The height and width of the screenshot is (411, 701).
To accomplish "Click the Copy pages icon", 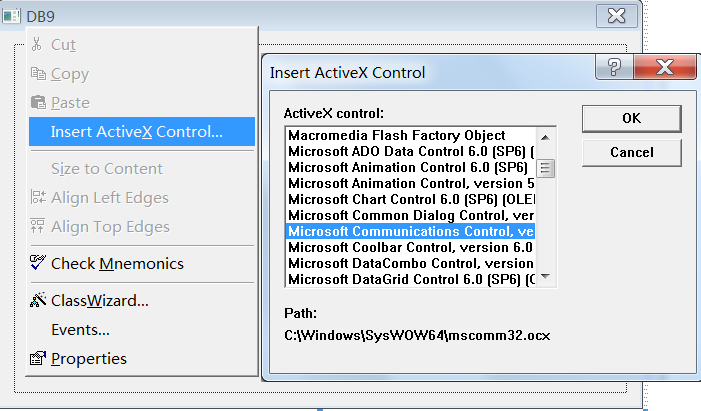I will point(38,73).
